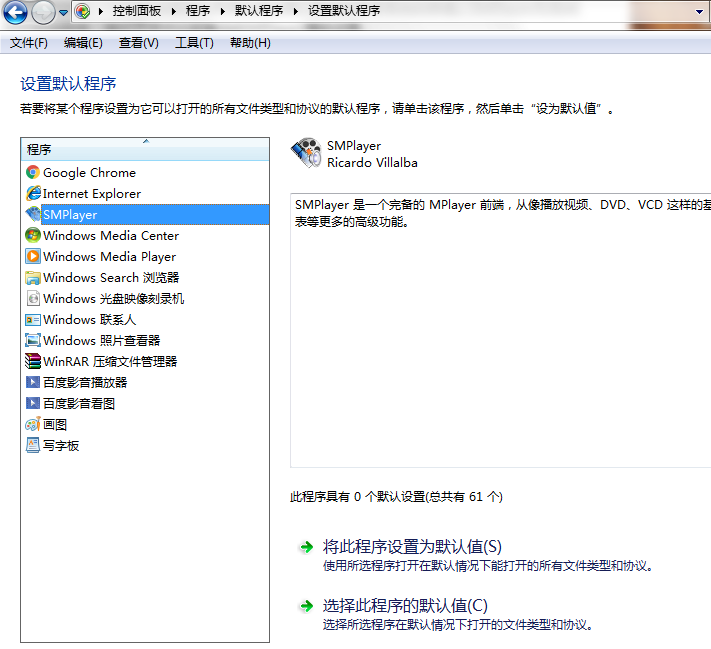Click 设置默认程序 breadcrumb segment
711x649 pixels.
[x=344, y=11]
